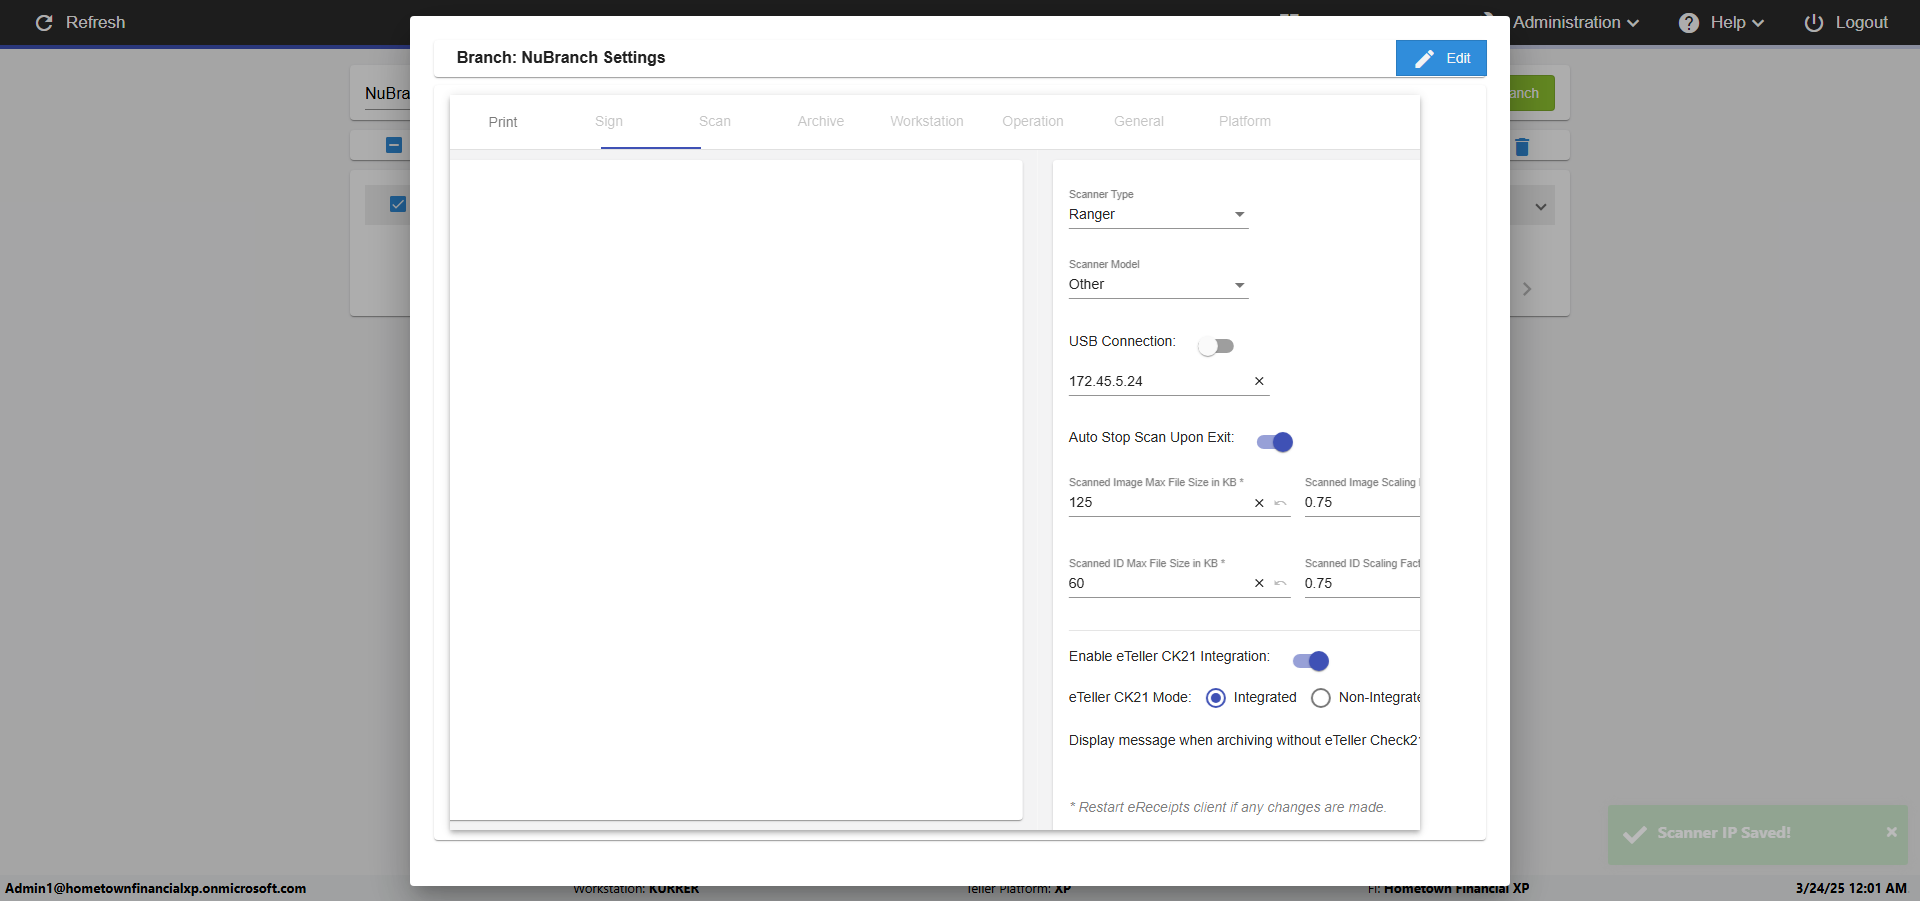Viewport: 1920px width, 901px height.
Task: Select the Non-Integrated CK21 mode
Action: [x=1321, y=698]
